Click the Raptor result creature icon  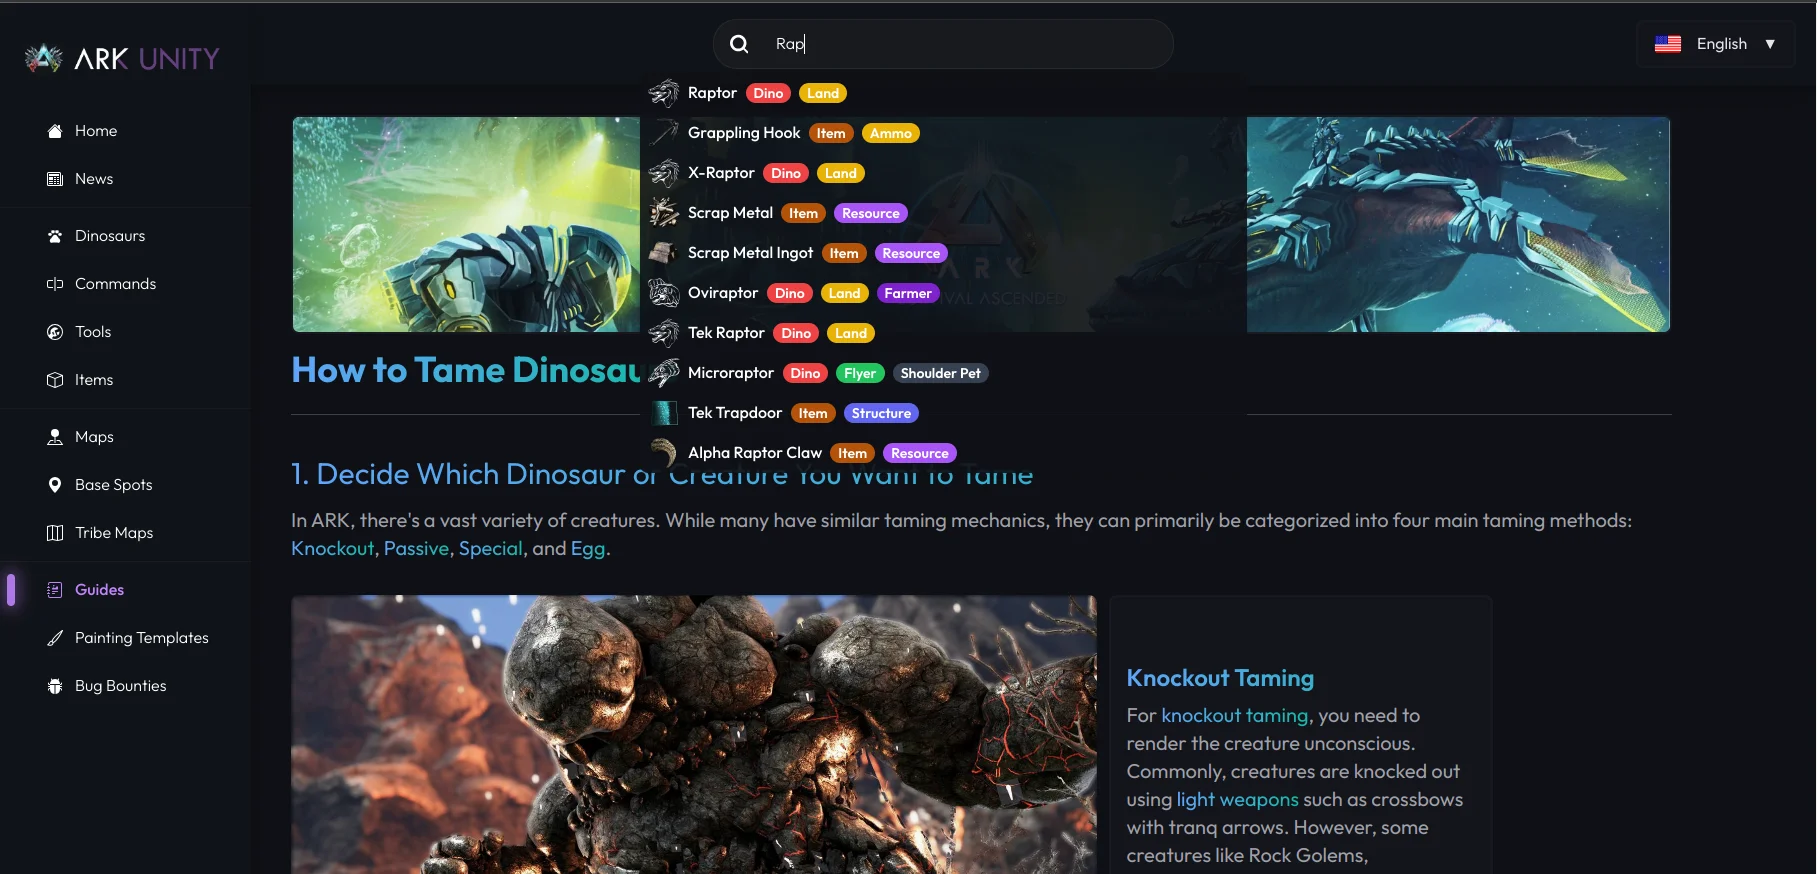click(x=664, y=93)
